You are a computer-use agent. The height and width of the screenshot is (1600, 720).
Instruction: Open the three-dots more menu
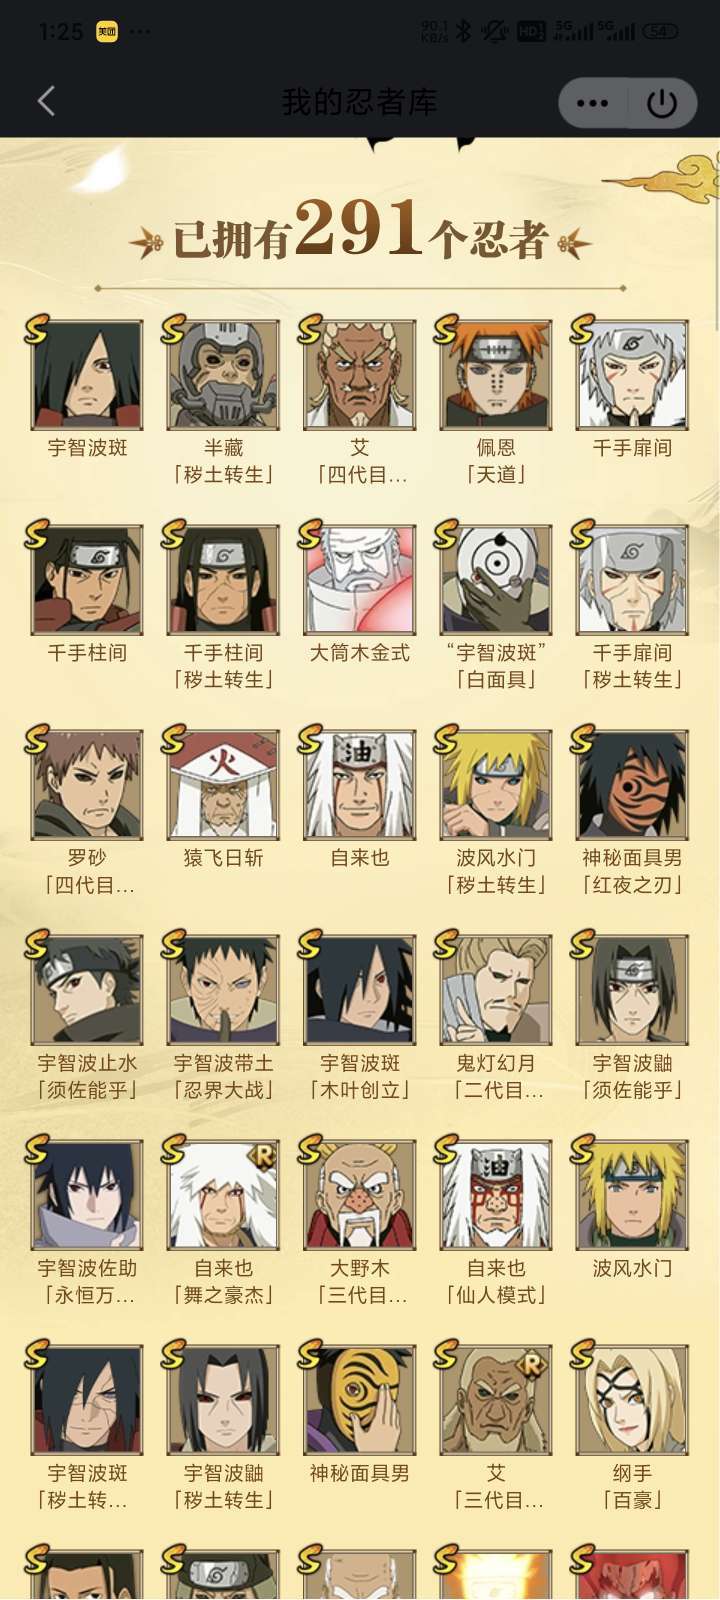click(x=592, y=102)
